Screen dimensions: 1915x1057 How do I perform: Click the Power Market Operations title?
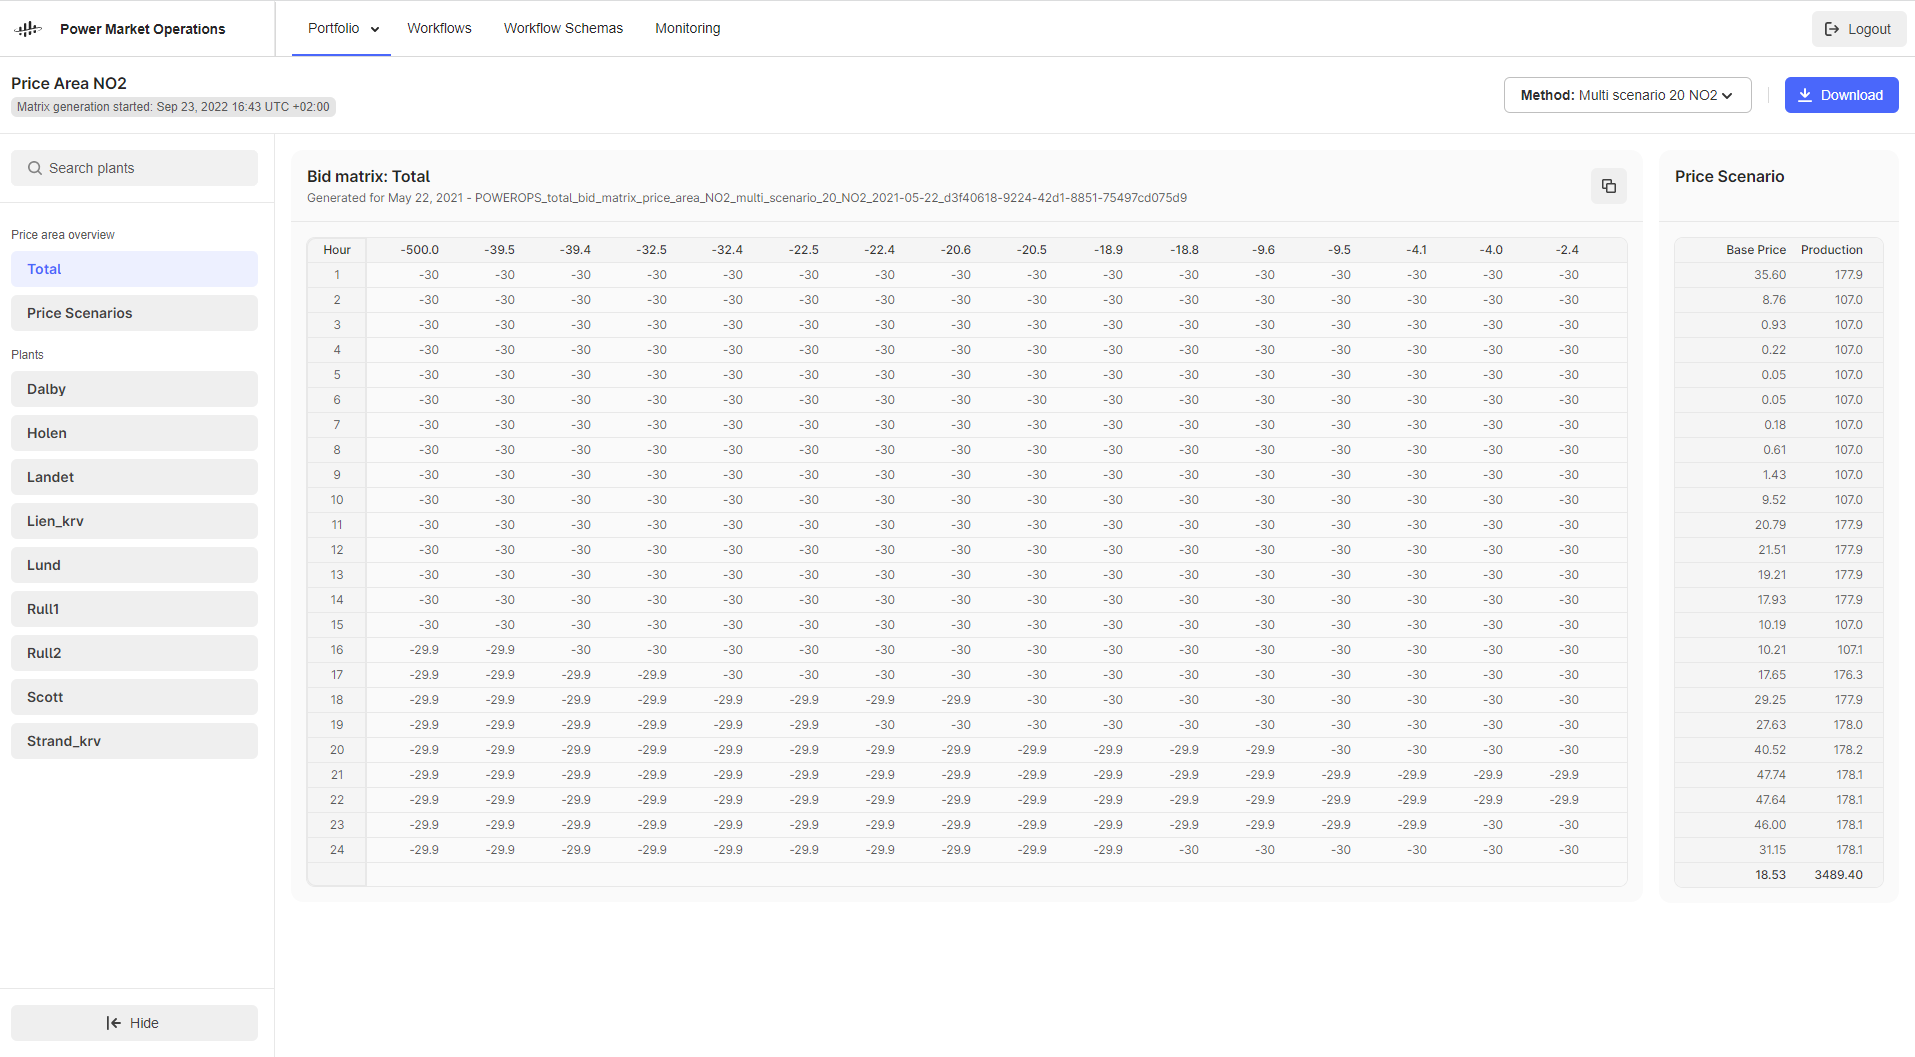click(143, 29)
